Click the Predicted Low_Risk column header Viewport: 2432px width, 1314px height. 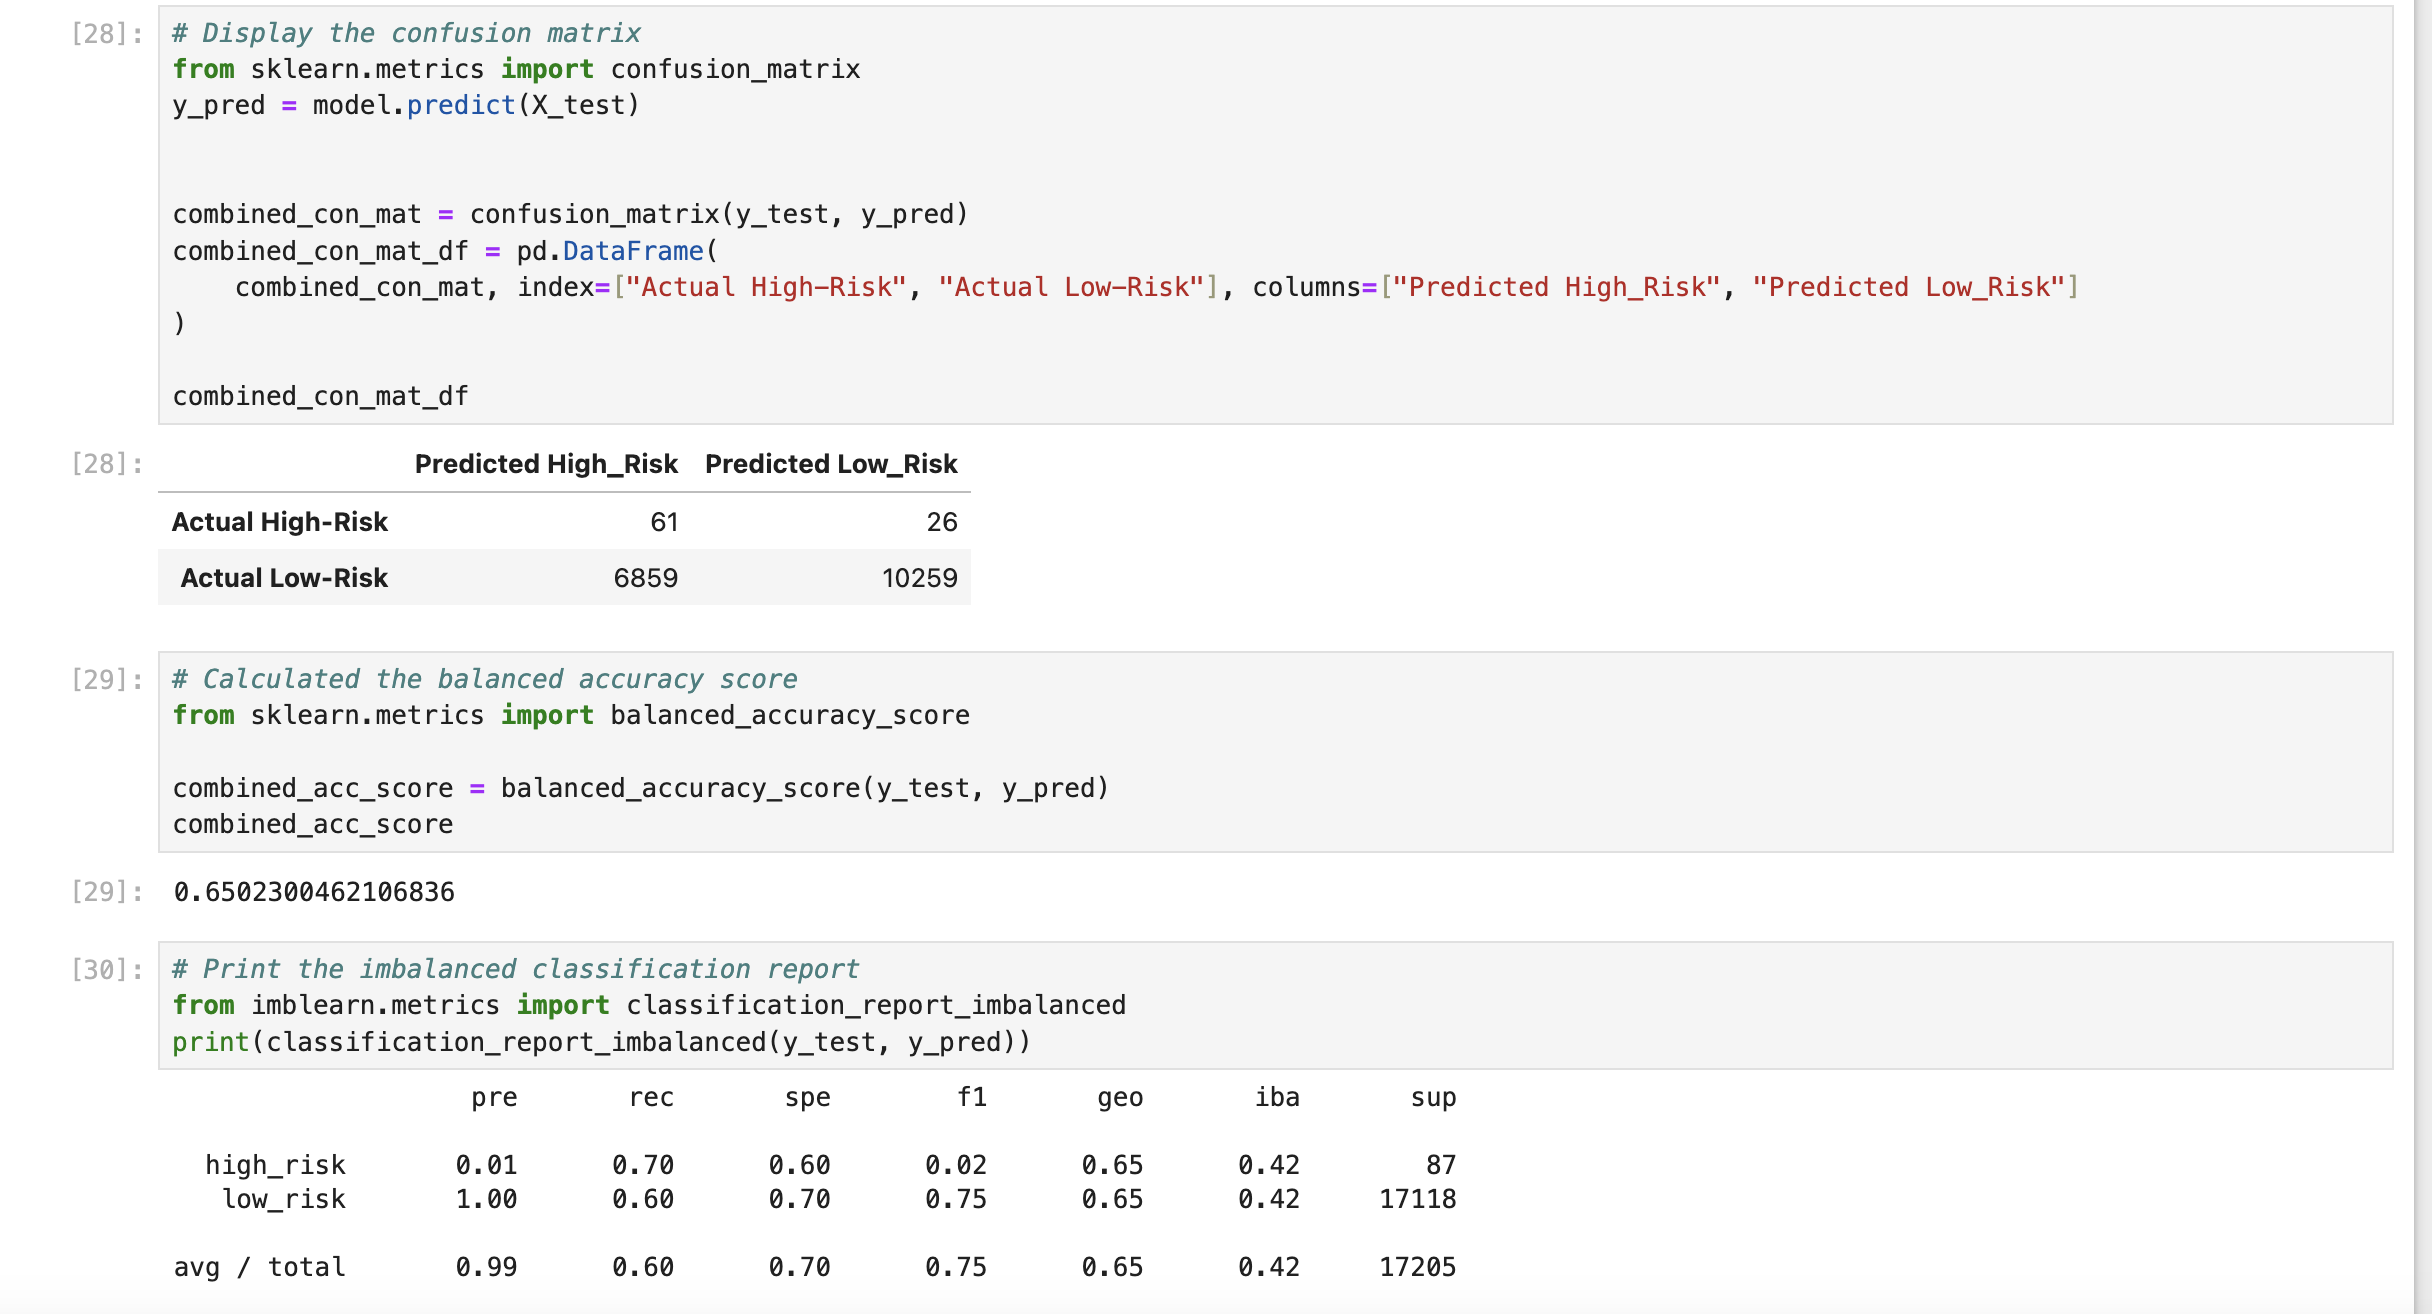click(831, 464)
